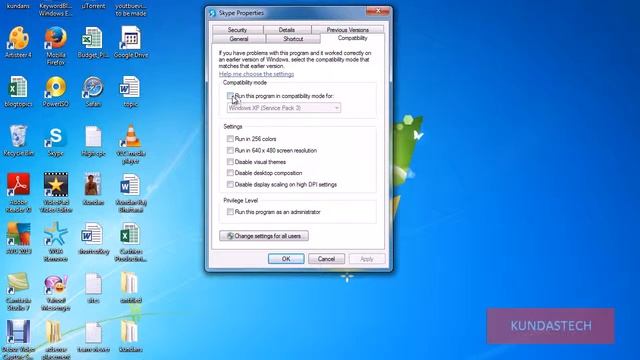Check Run in 256 colors
The width and height of the screenshot is (640, 360).
230,139
